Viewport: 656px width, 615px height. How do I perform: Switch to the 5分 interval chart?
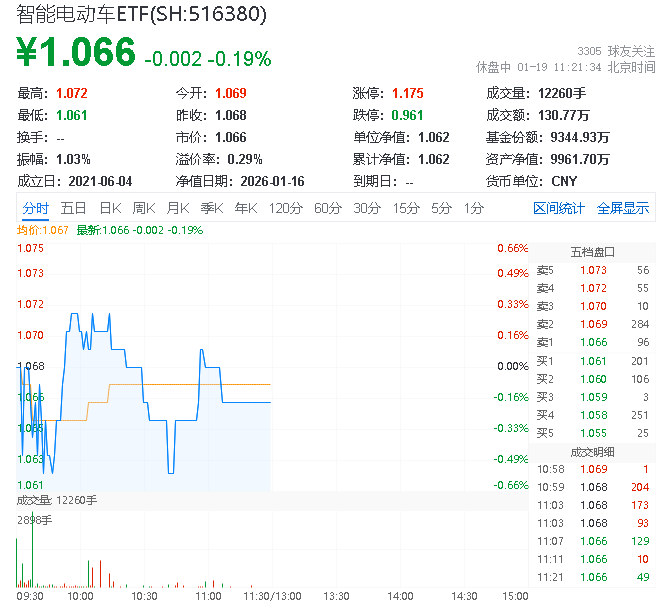(x=441, y=208)
